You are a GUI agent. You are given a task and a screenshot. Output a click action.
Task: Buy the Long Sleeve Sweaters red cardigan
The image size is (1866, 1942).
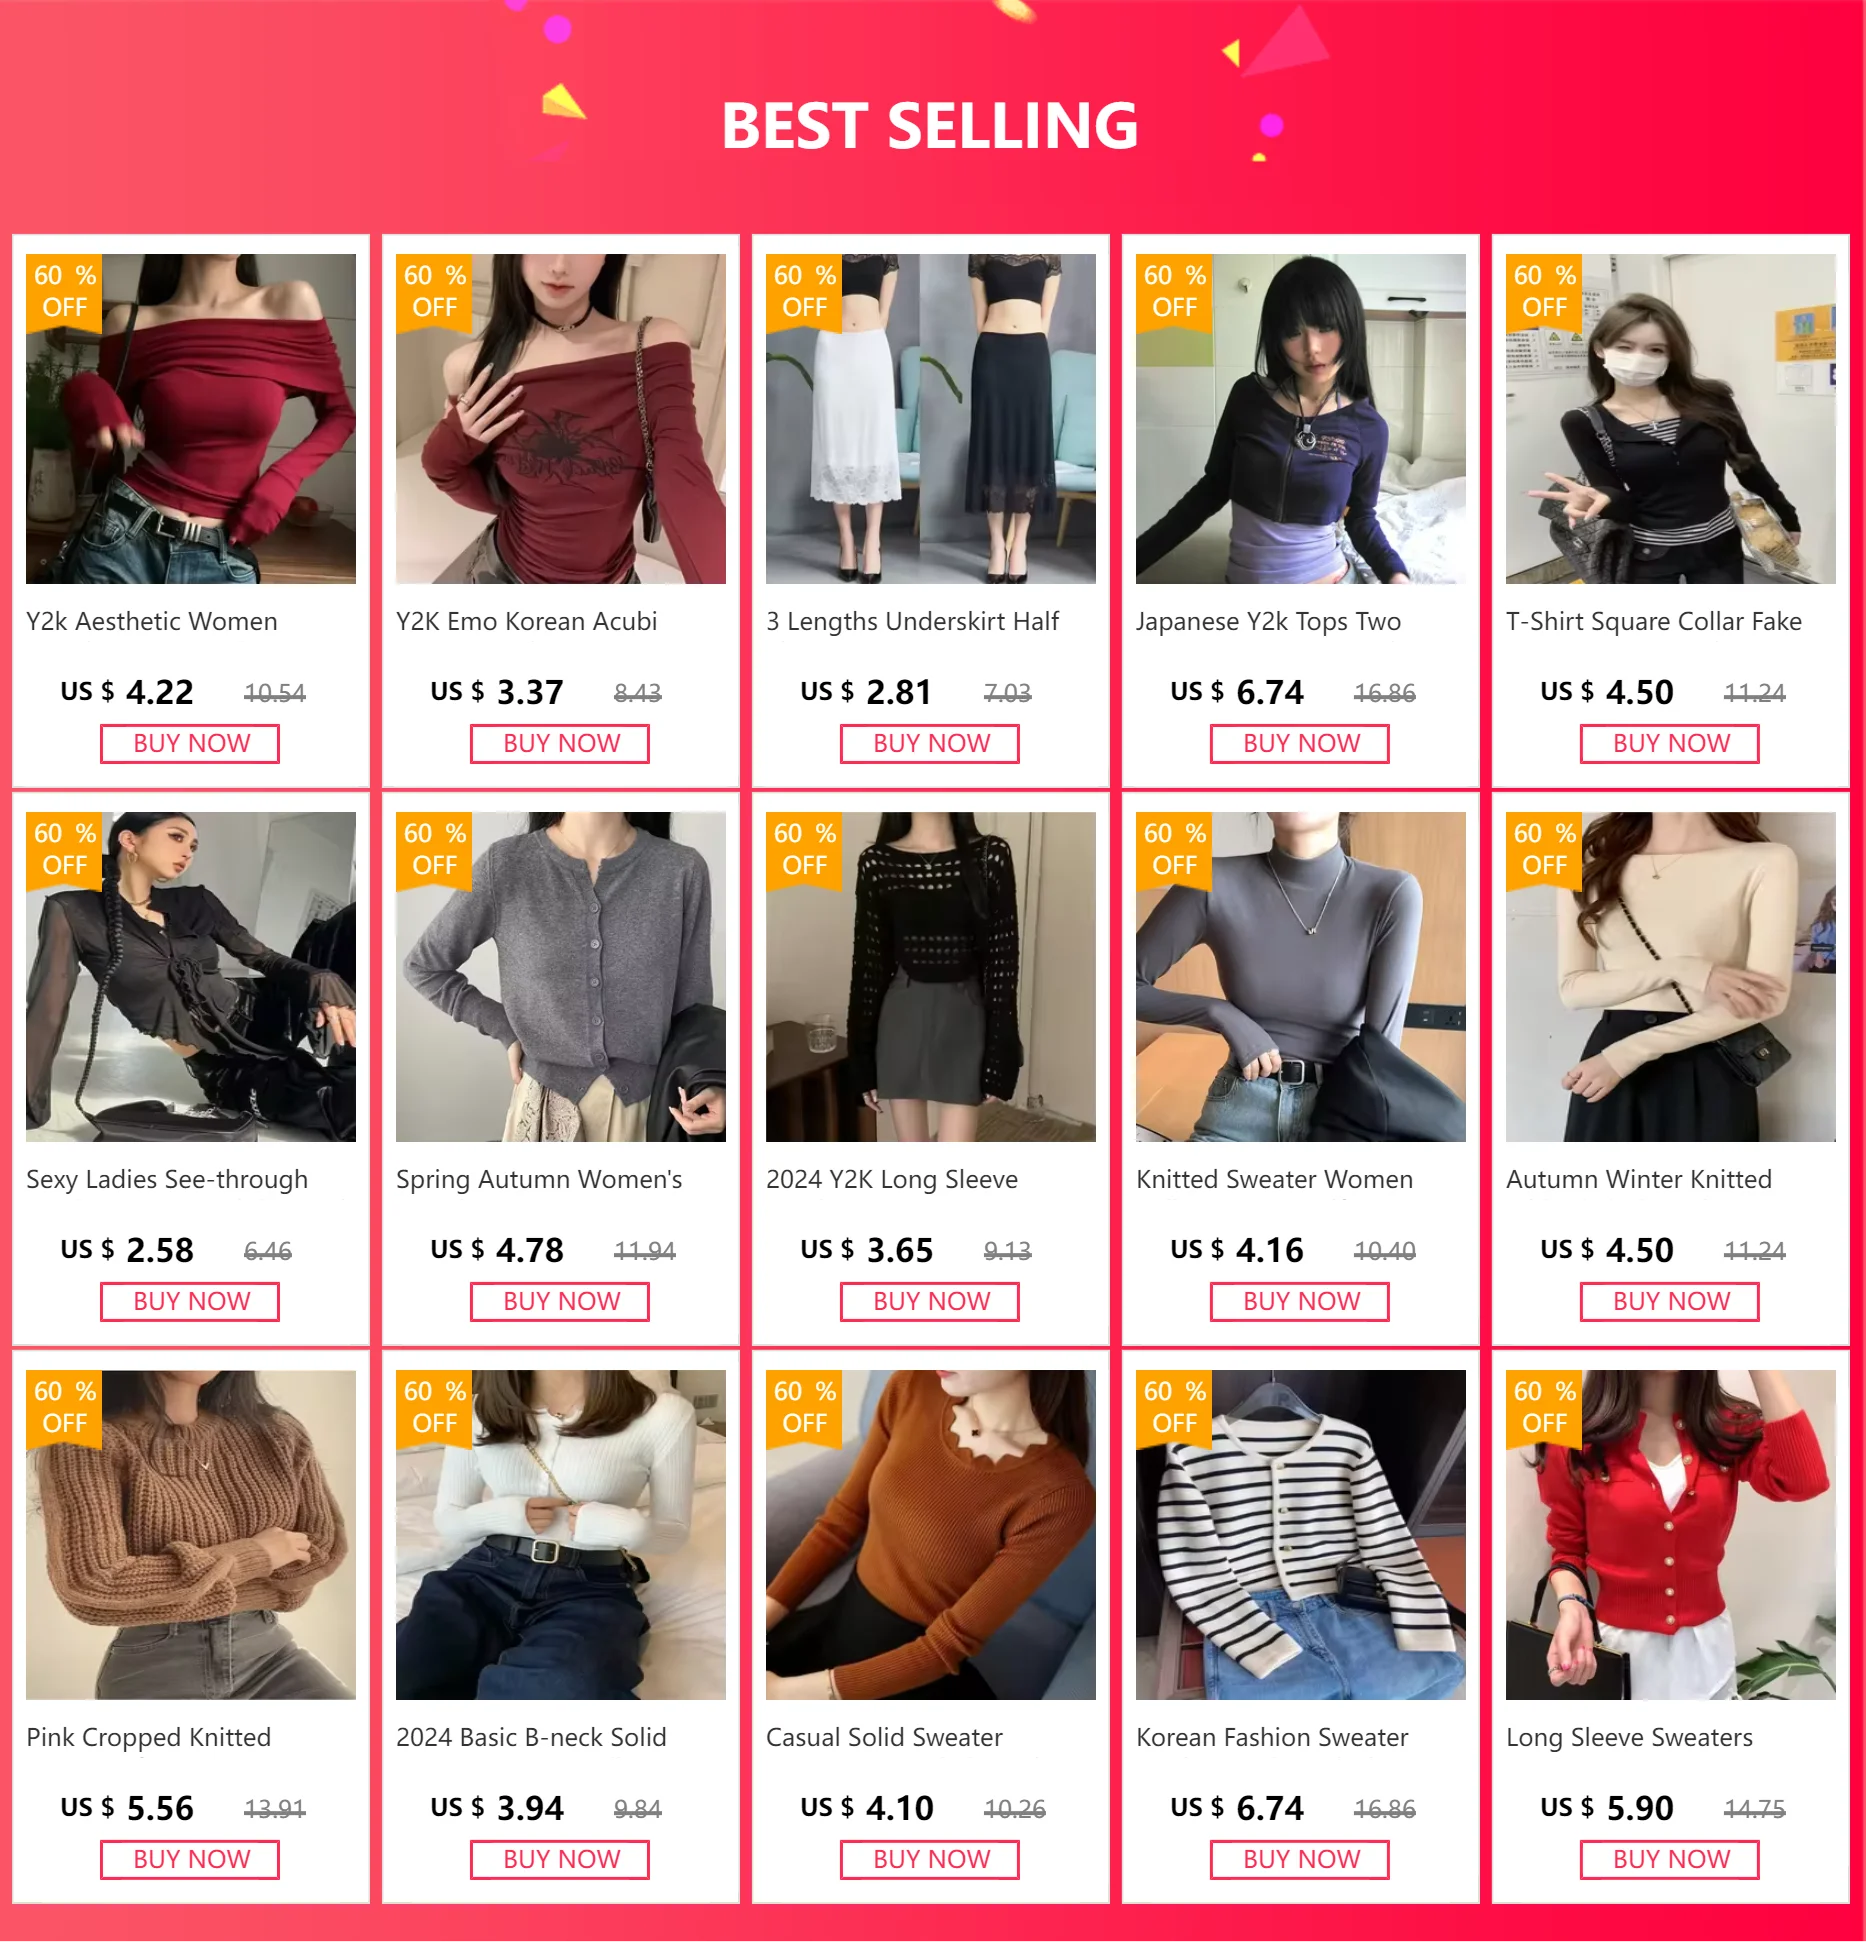[1670, 1859]
